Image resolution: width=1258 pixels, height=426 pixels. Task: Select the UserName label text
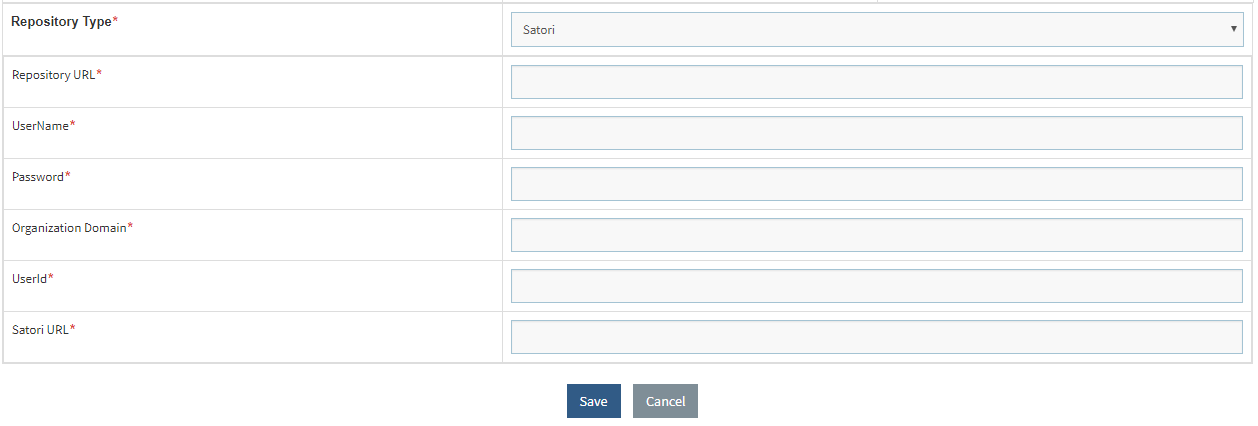click(40, 126)
